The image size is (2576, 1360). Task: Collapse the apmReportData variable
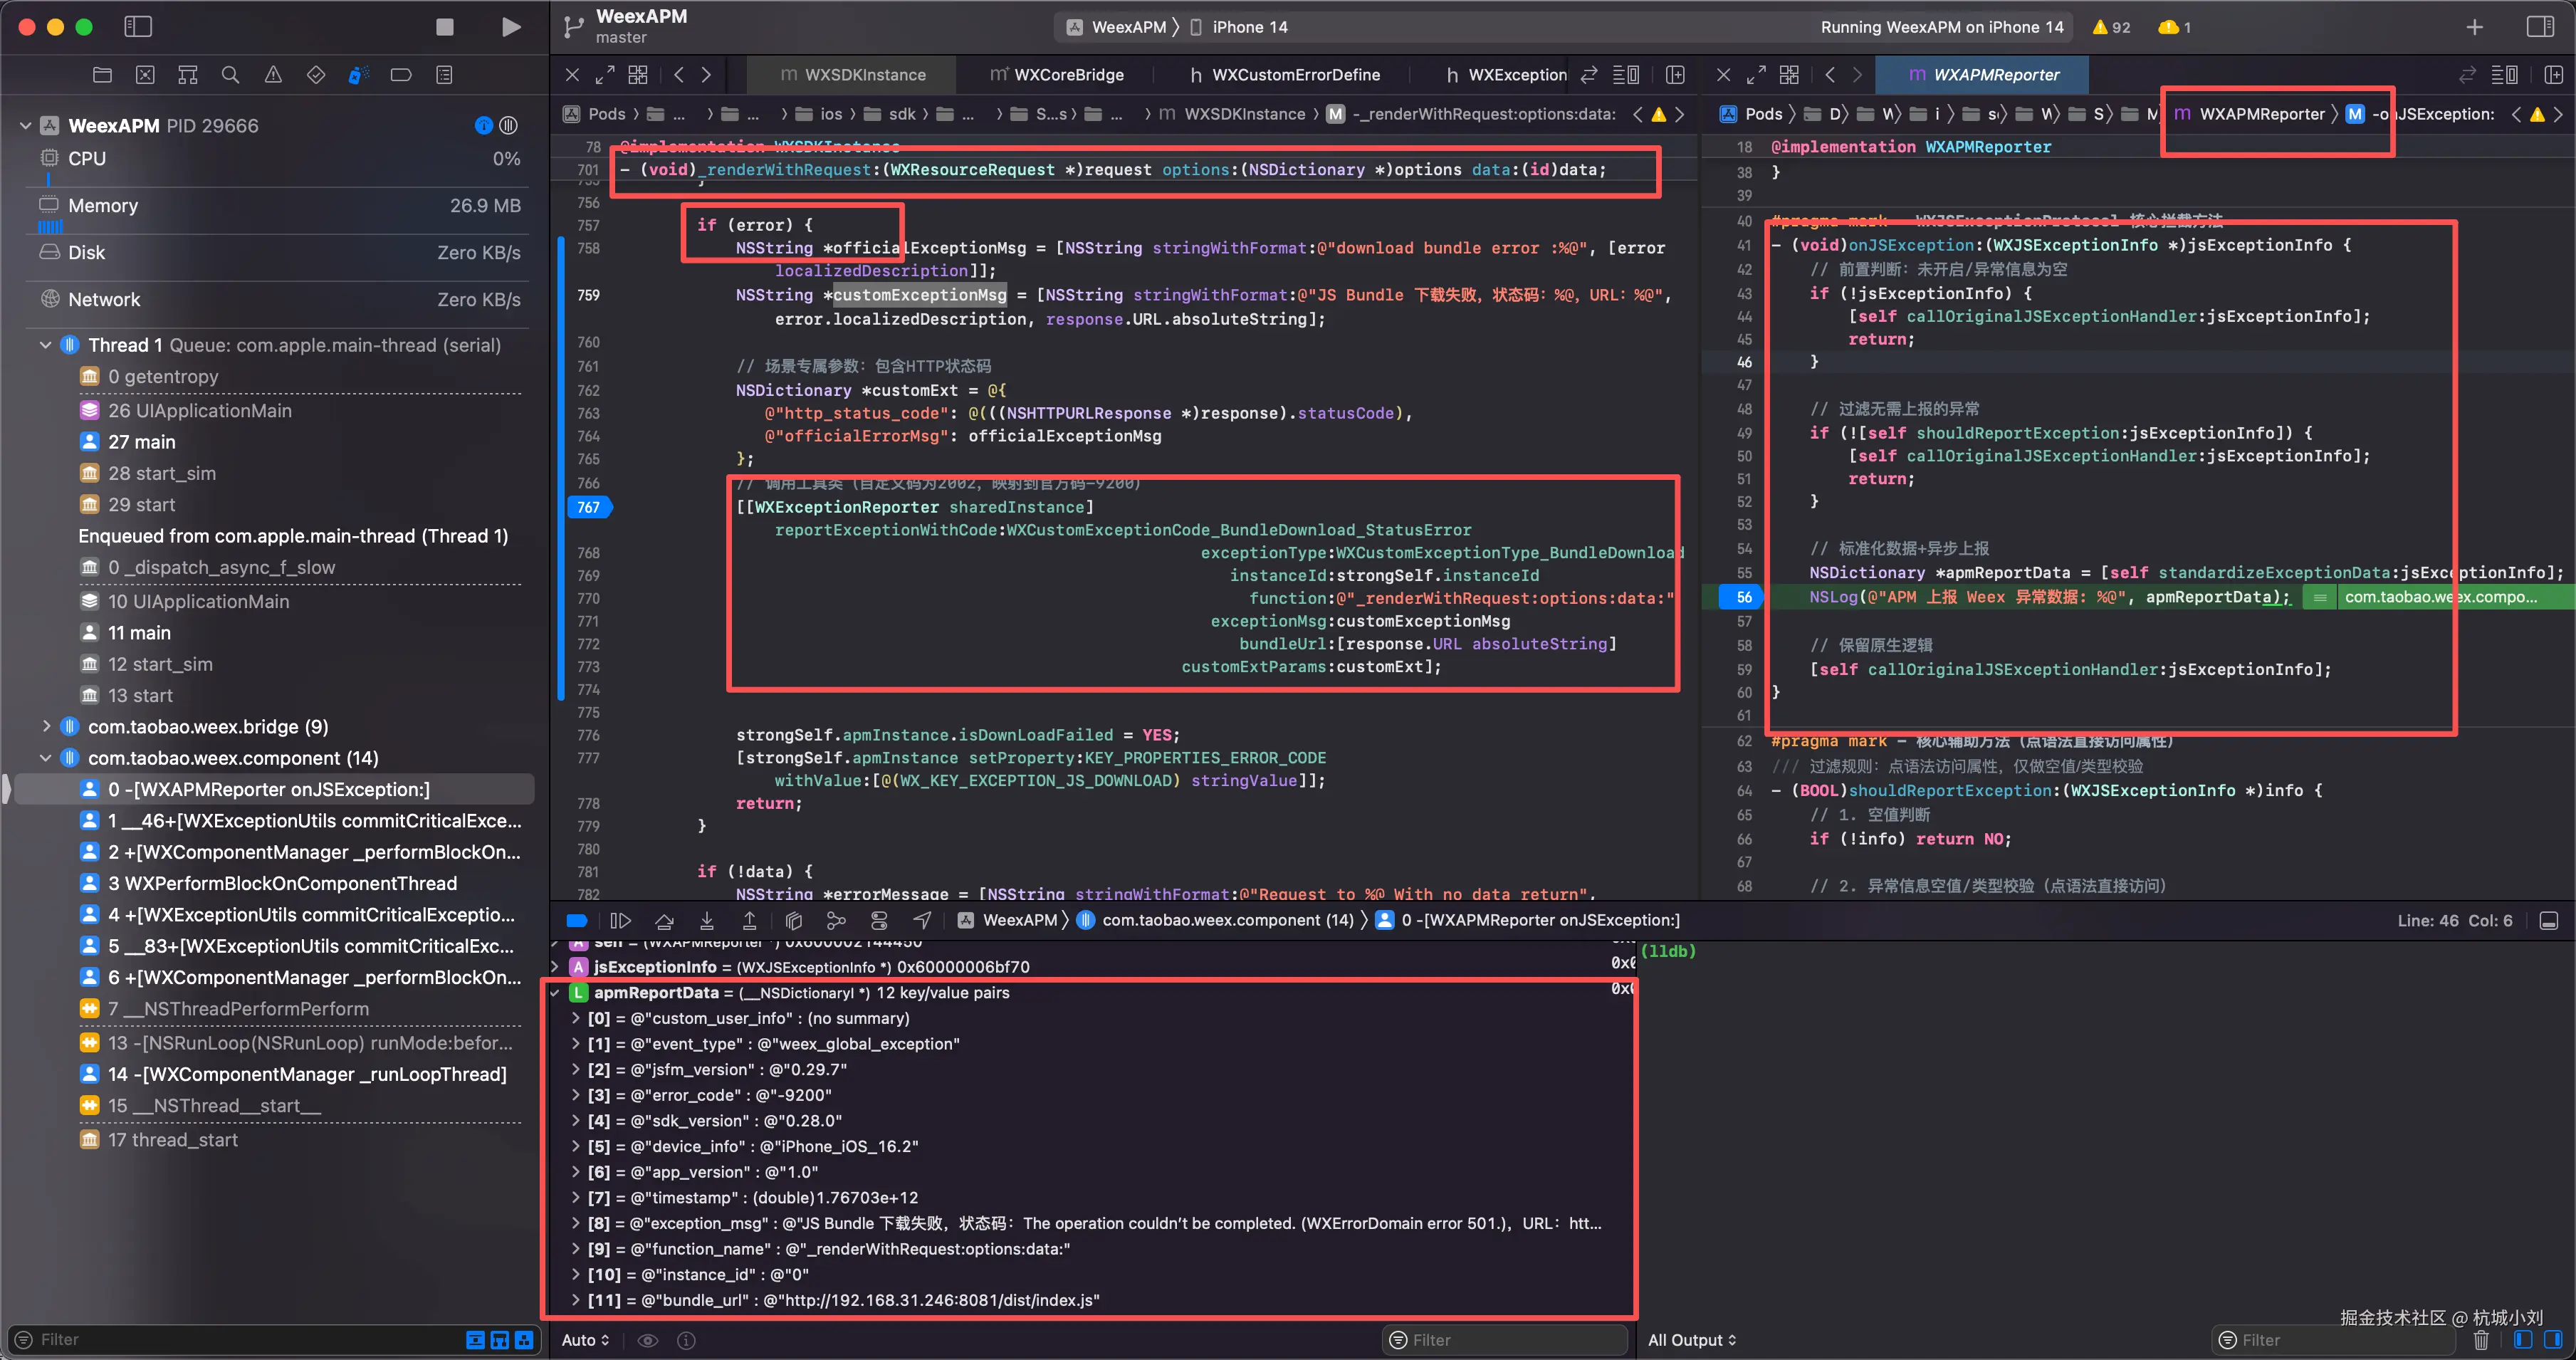(555, 993)
